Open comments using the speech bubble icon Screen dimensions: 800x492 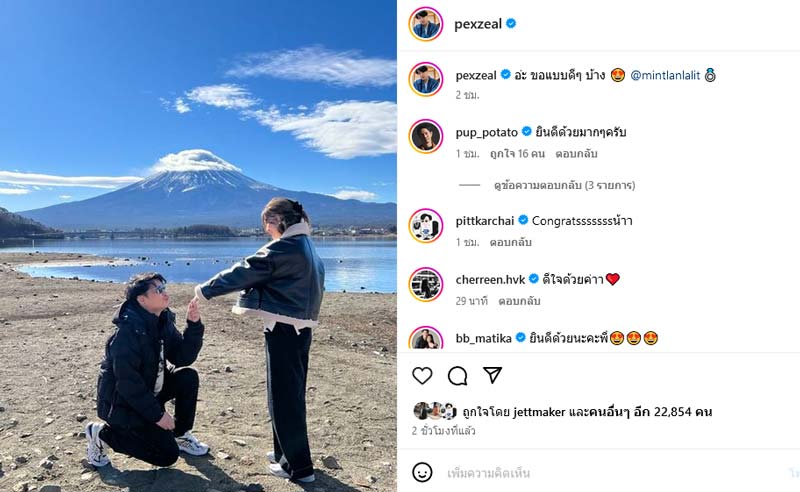[x=457, y=376]
